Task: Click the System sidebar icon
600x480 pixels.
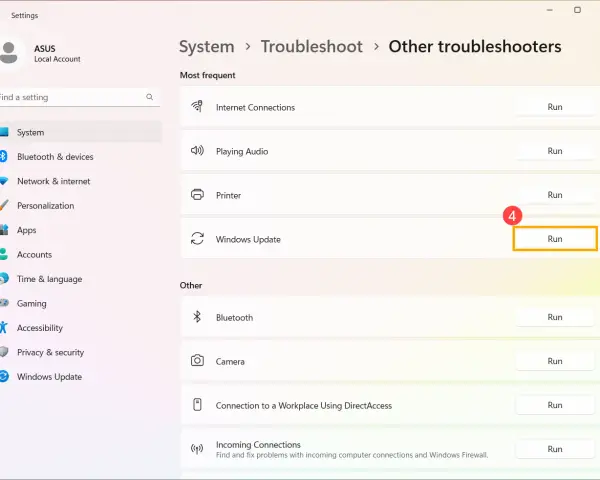Action: click(4, 132)
